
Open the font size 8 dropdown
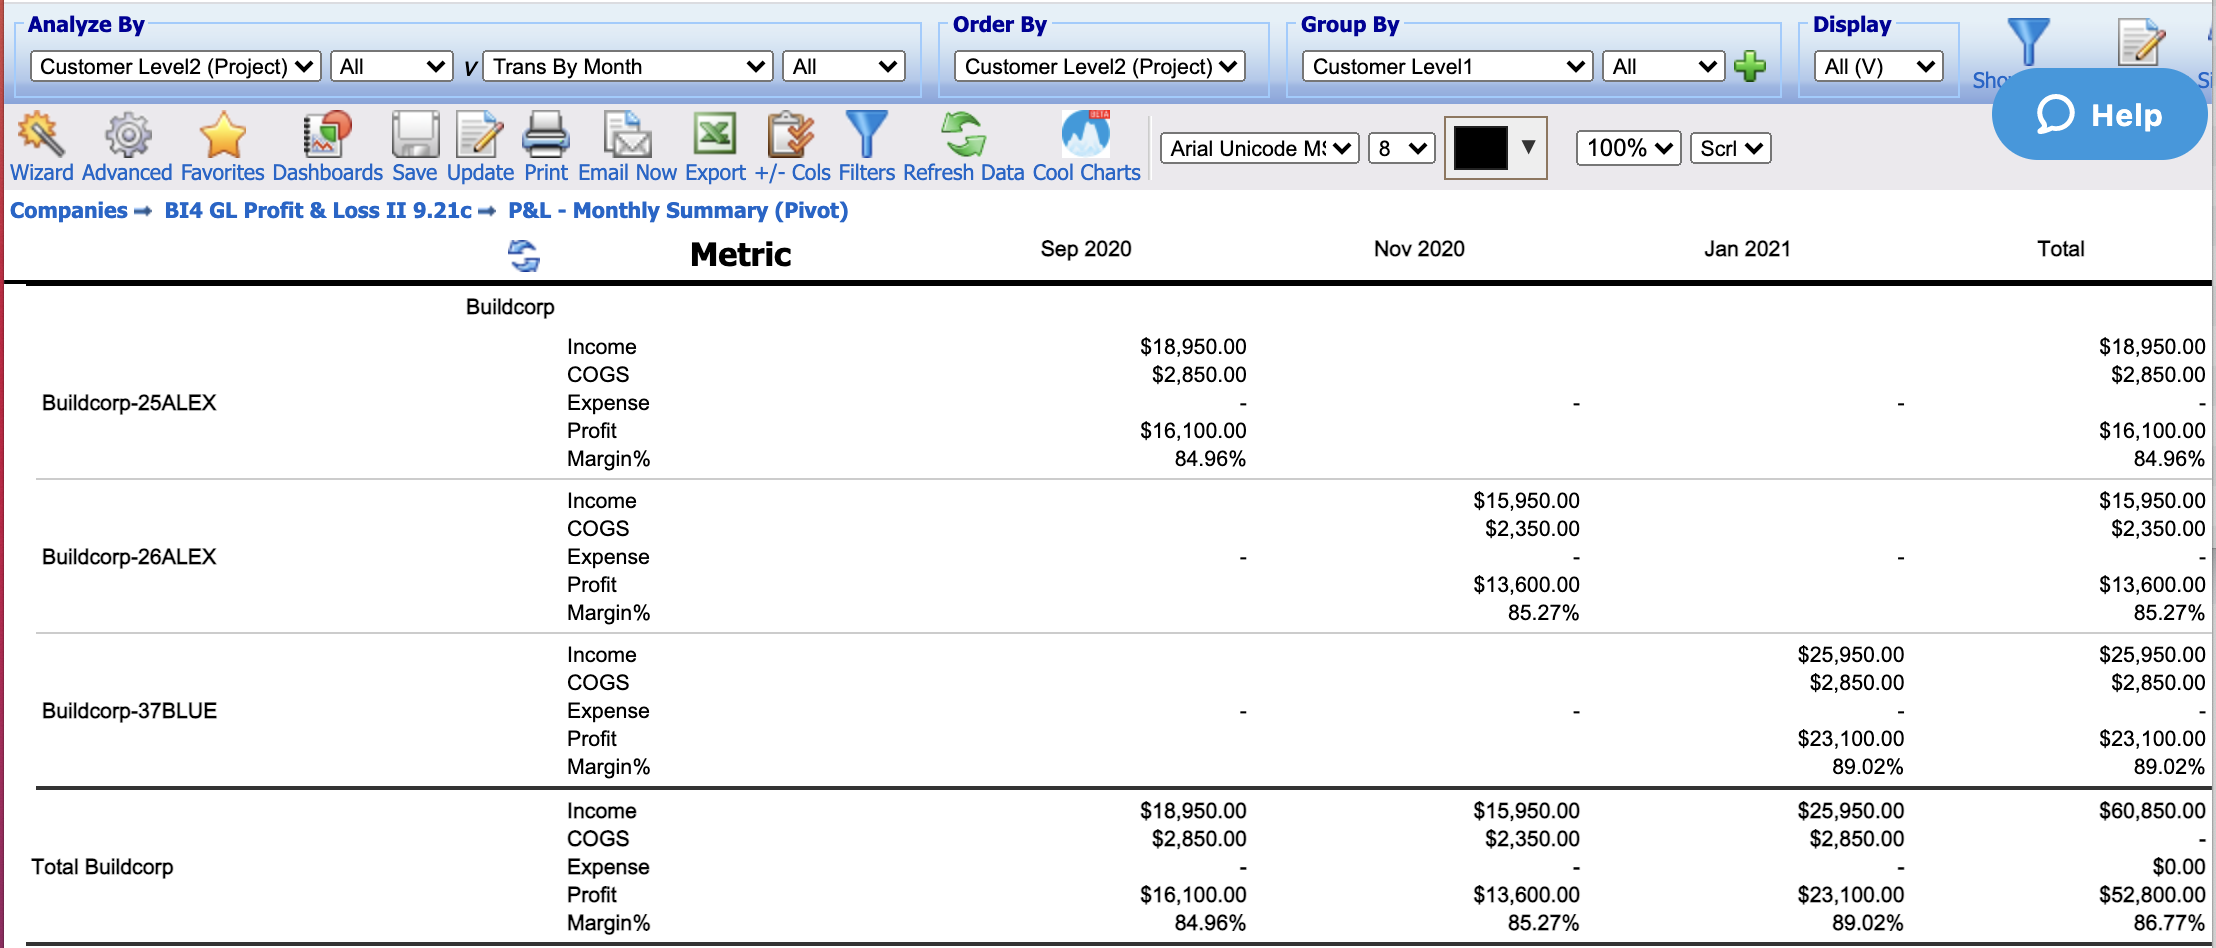[1402, 149]
